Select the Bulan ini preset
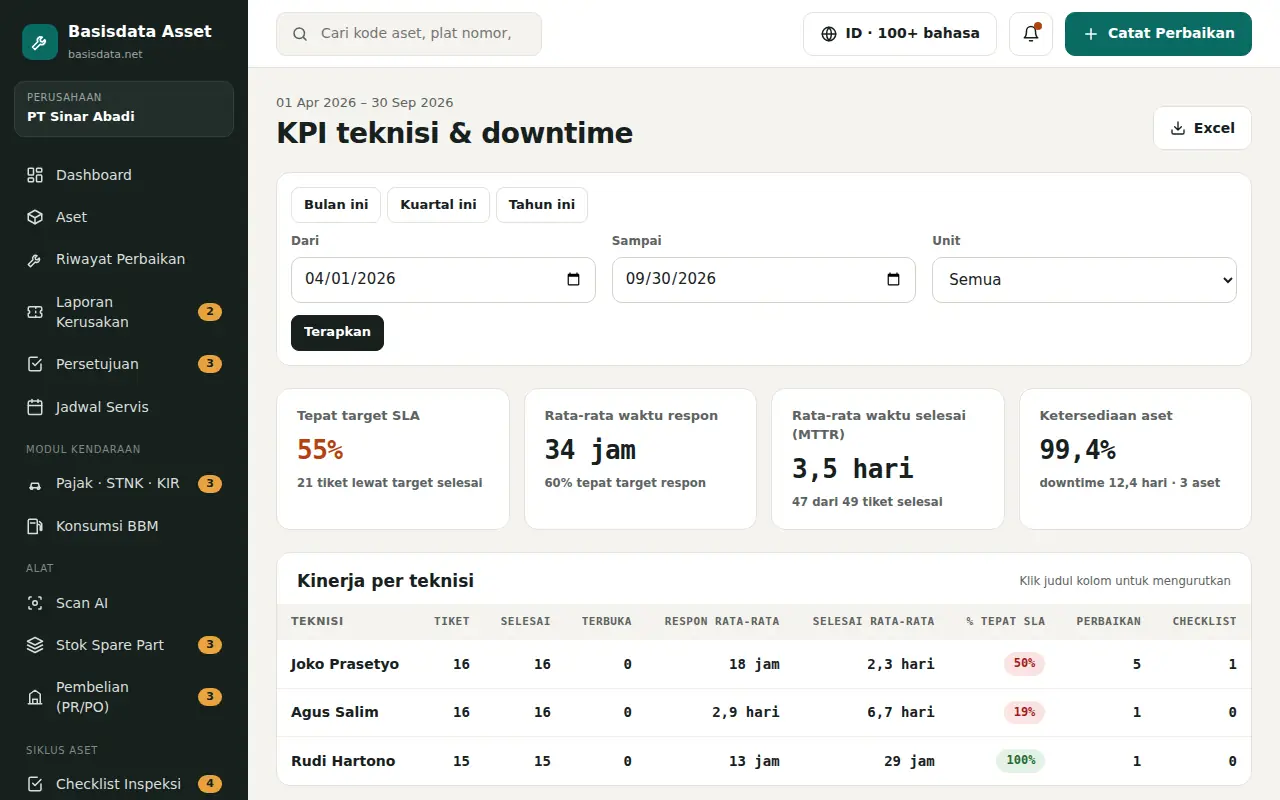 336,205
